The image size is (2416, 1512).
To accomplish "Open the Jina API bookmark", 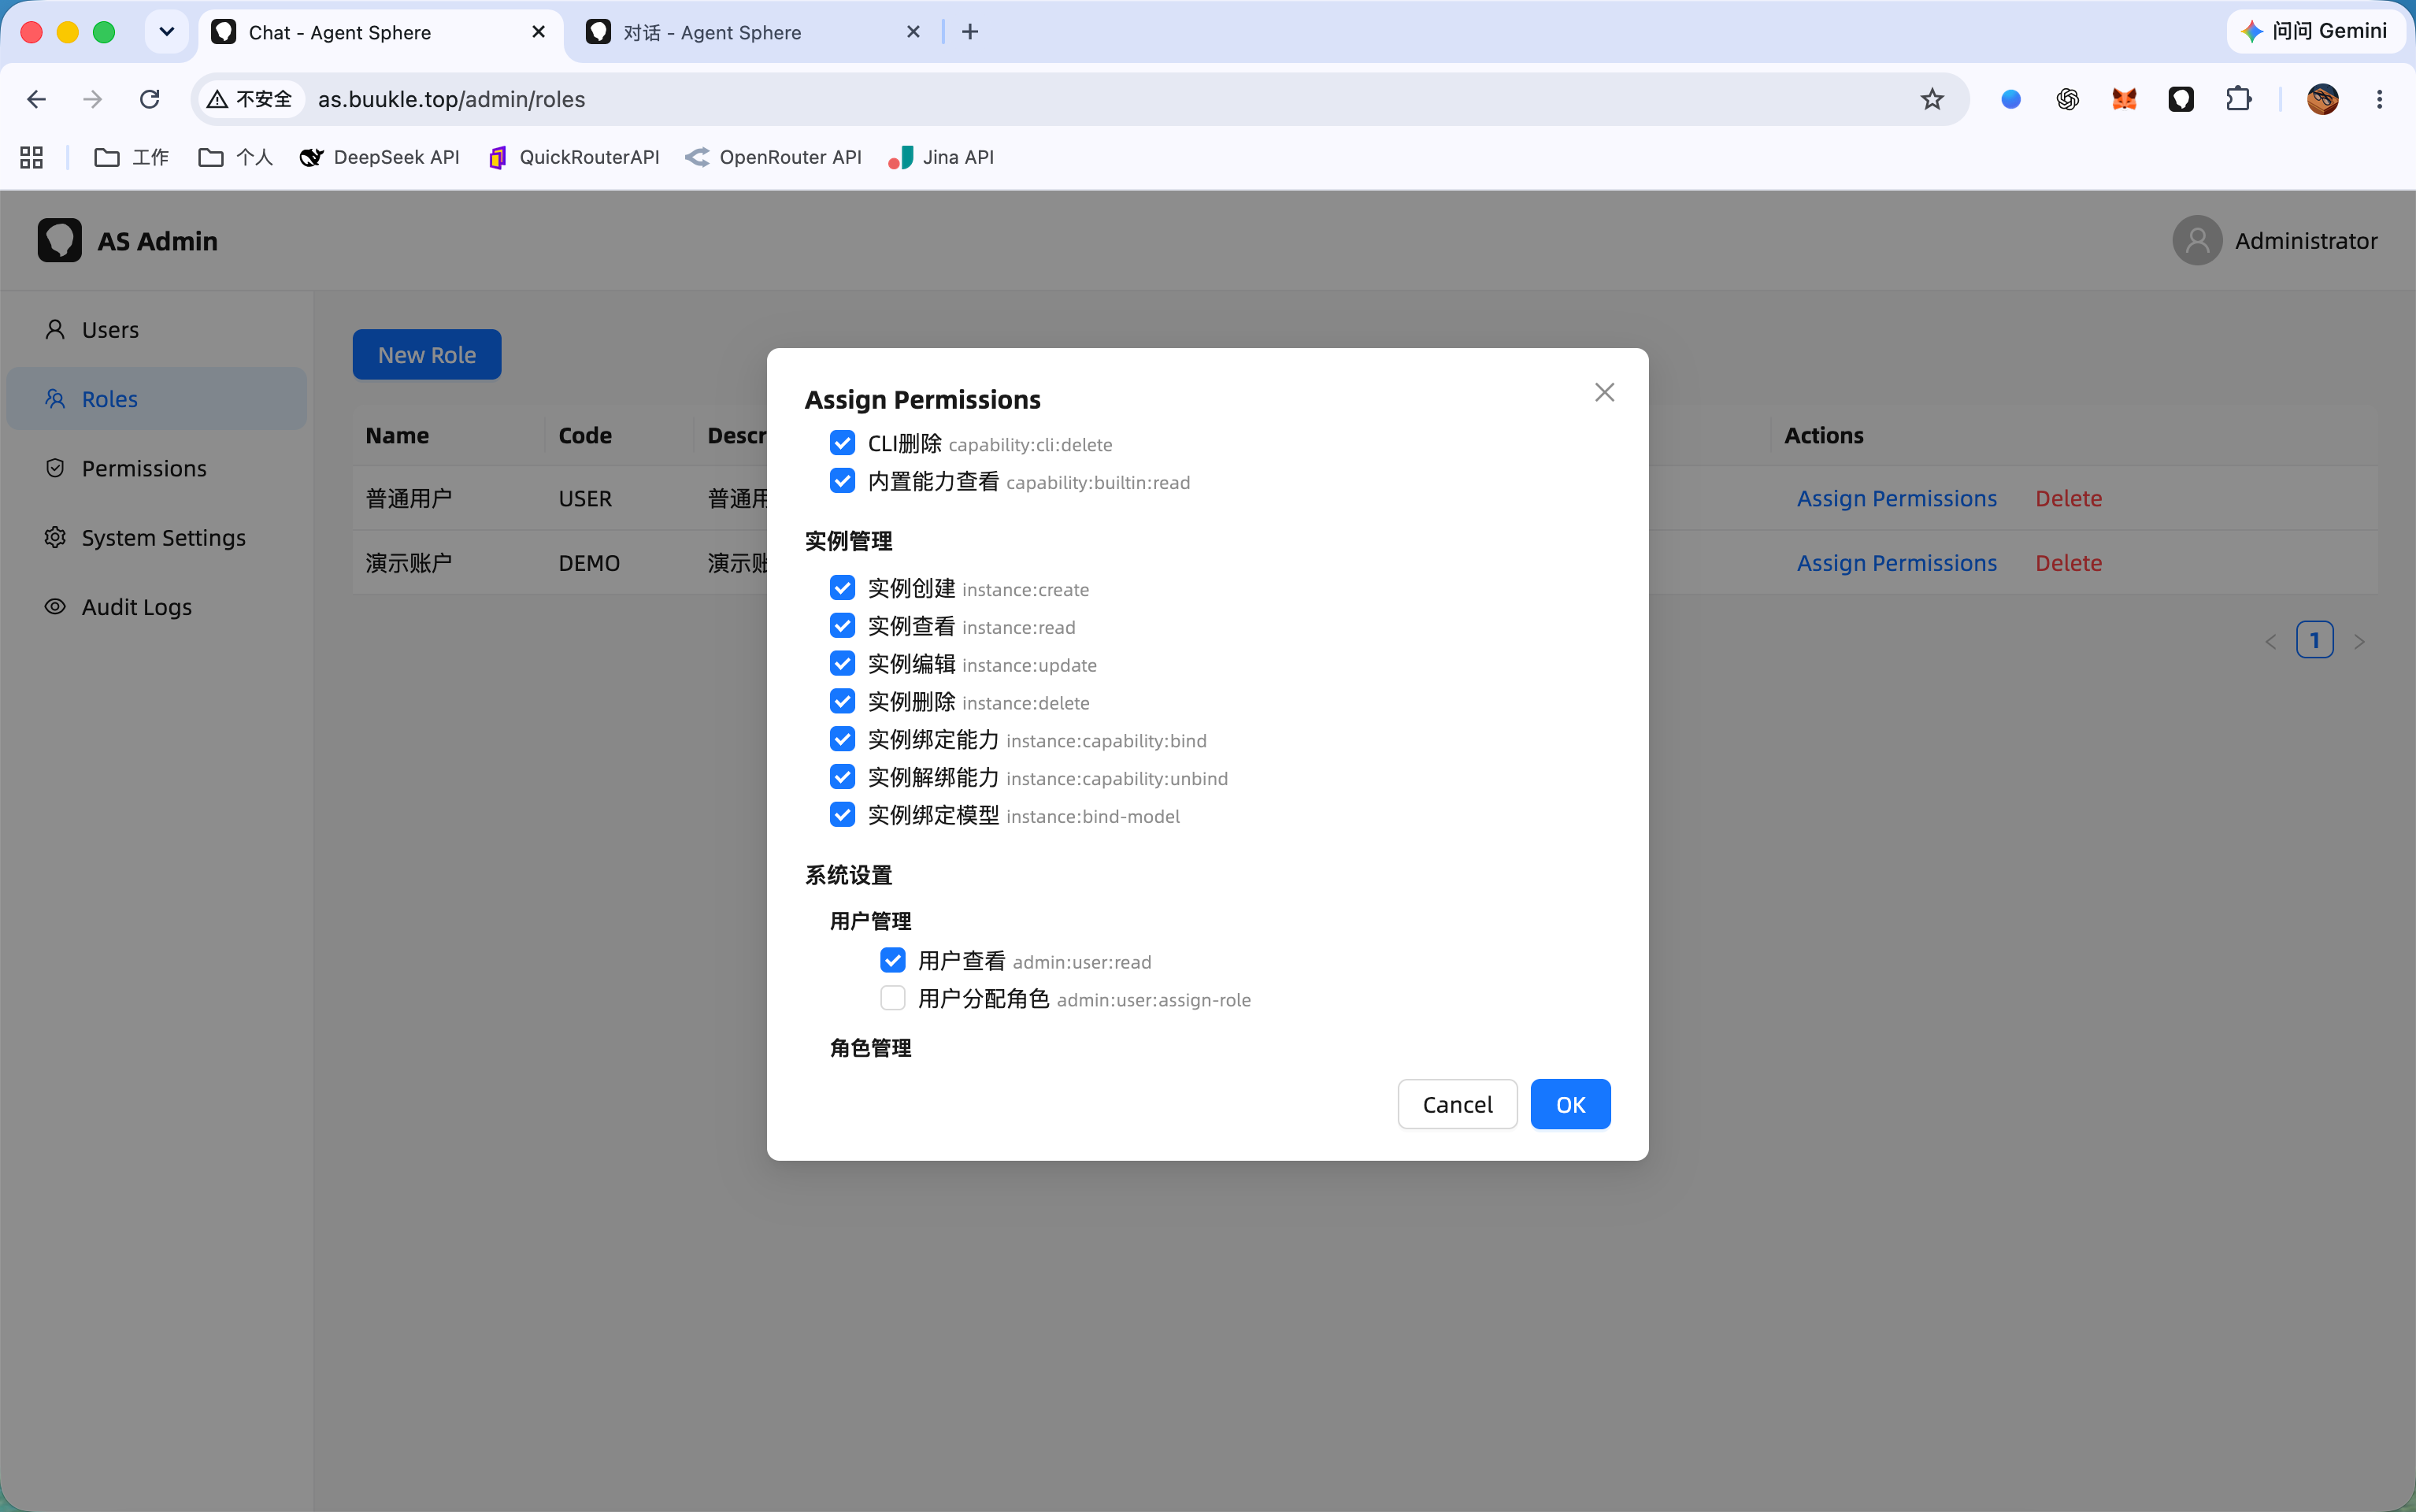I will tap(941, 157).
